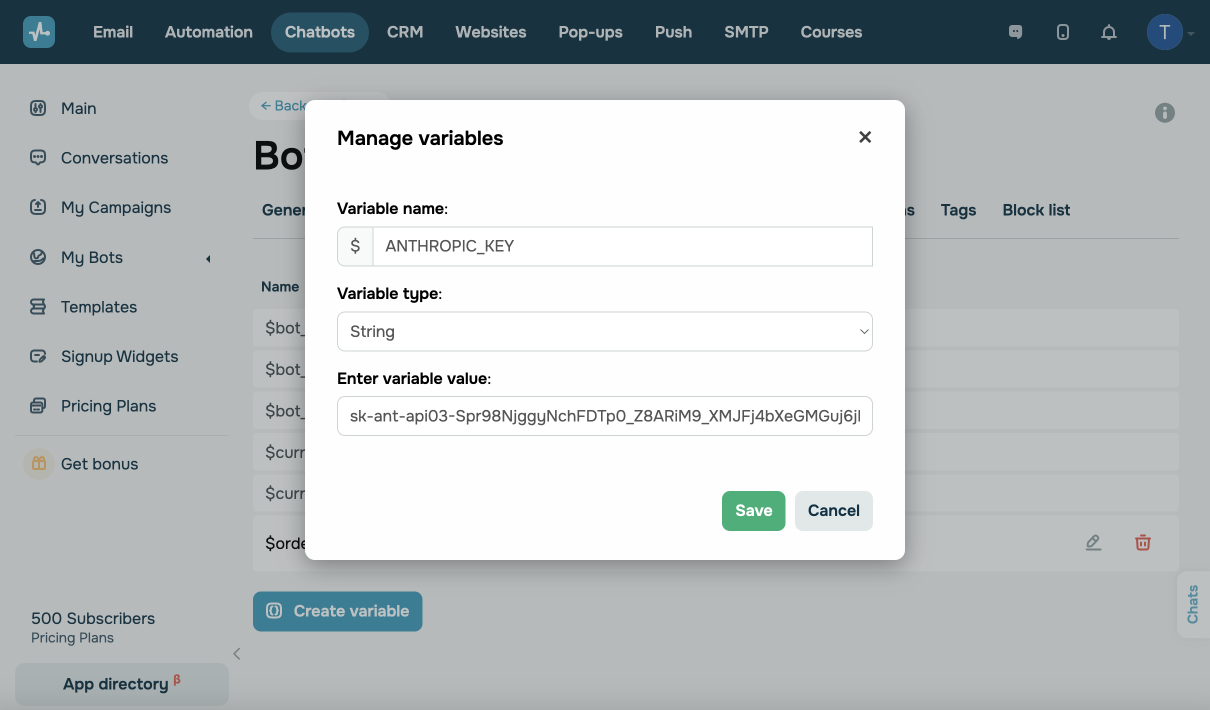Image resolution: width=1210 pixels, height=710 pixels.
Task: Collapse the sidebar with the chevron arrow
Action: tap(237, 654)
